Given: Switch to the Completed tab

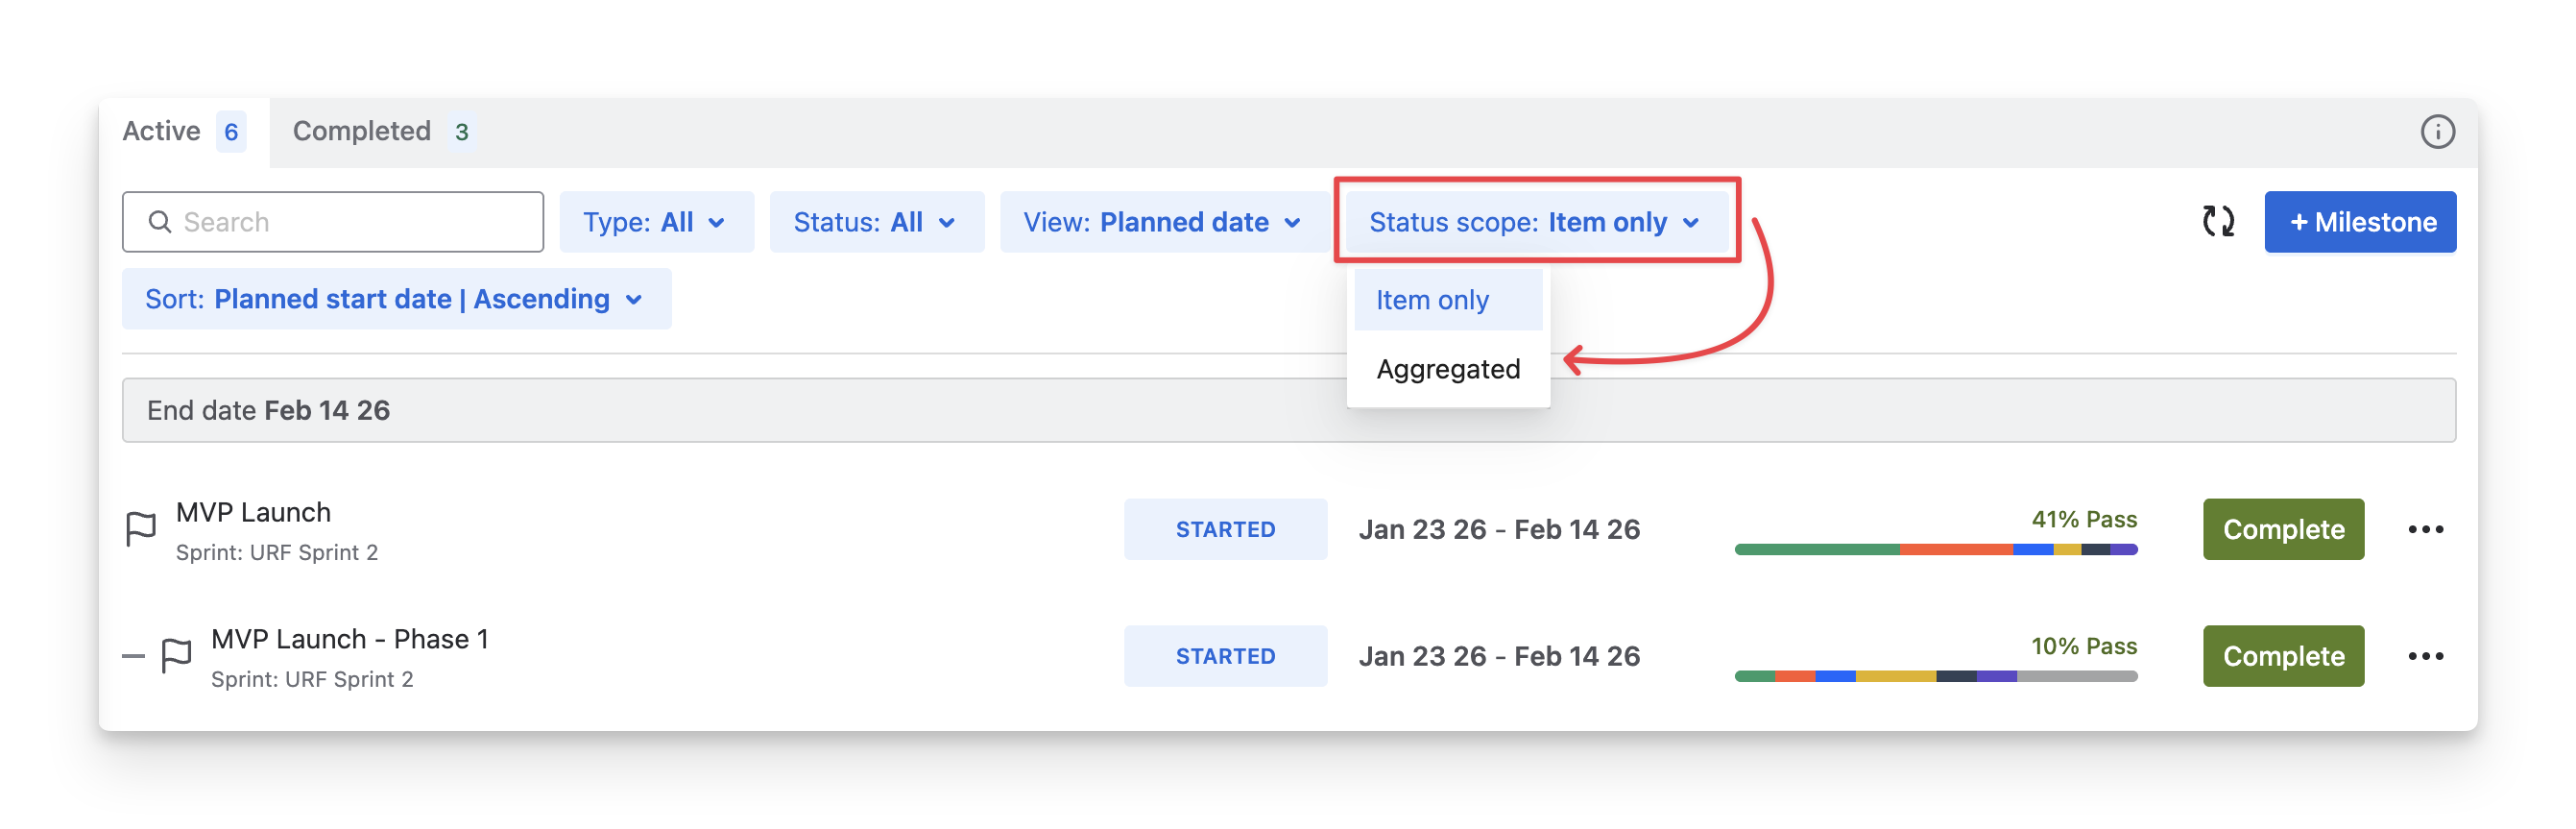Looking at the screenshot, I should click(380, 132).
